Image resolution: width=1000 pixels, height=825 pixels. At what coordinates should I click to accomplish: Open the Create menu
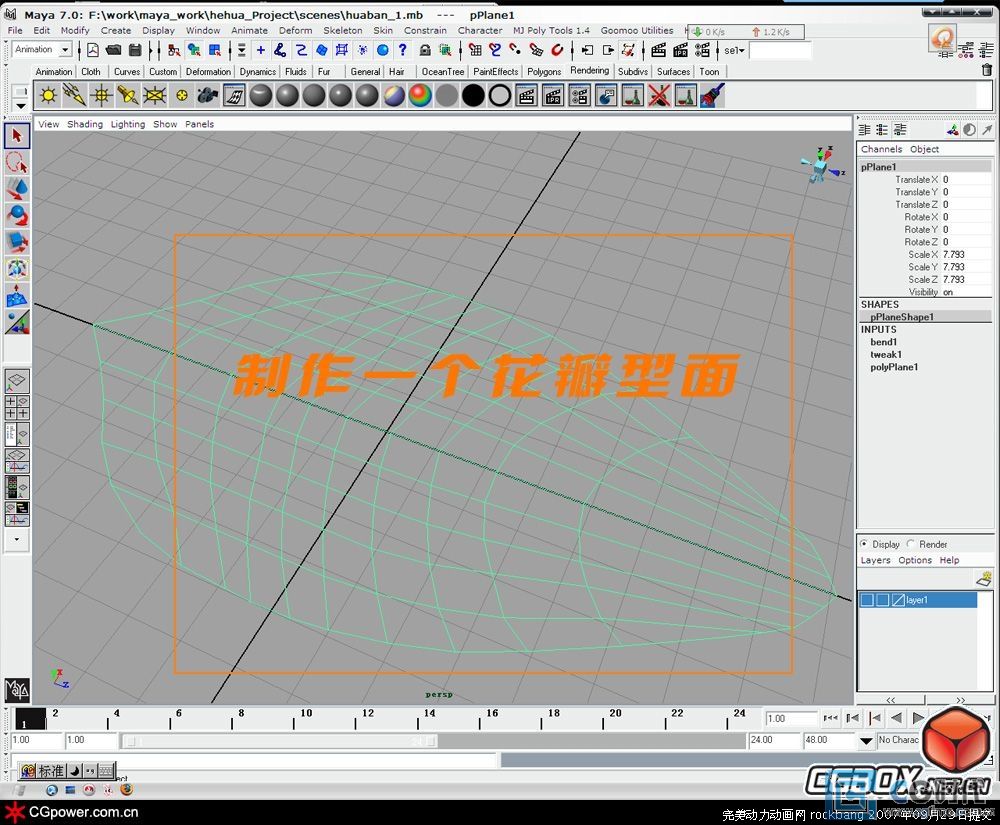point(116,31)
